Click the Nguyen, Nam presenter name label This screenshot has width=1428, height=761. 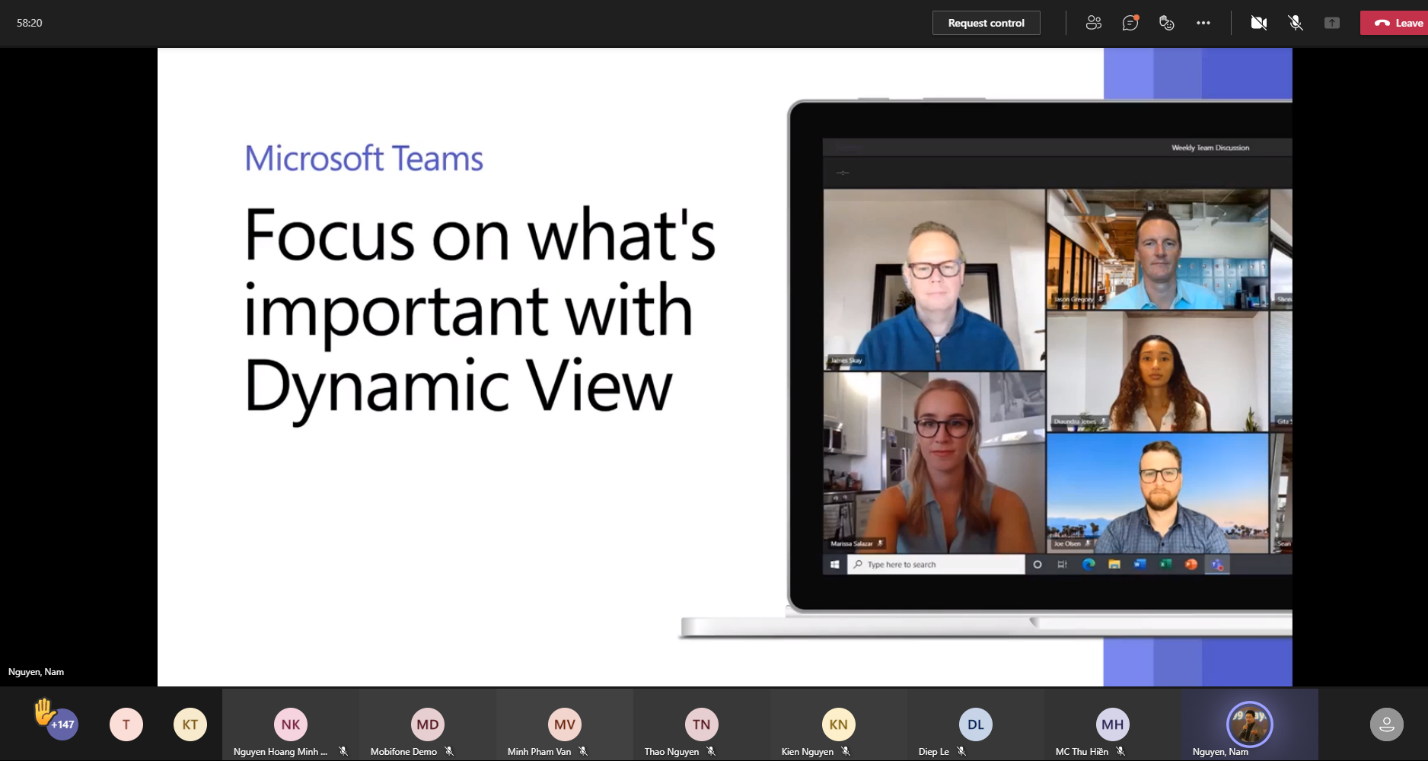[x=36, y=672]
